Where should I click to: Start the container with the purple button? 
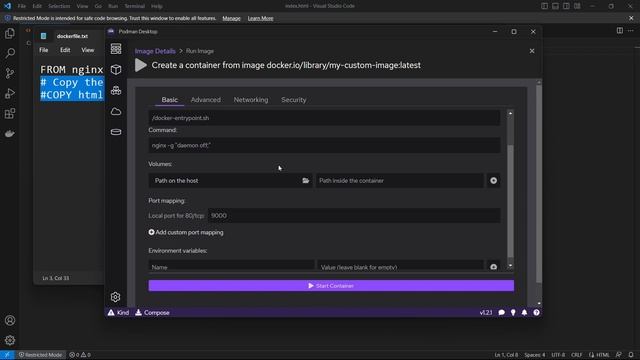point(331,286)
